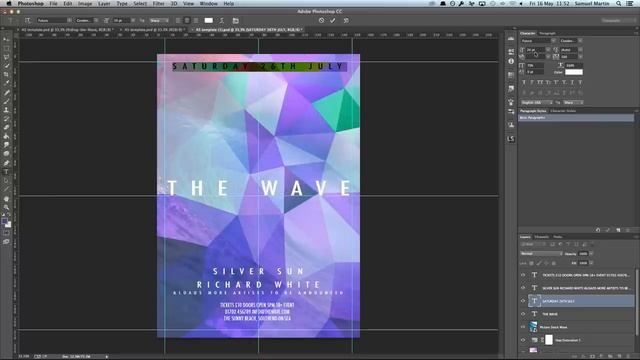This screenshot has width=640, height=360.
Task: Open the Filter menu
Action: pos(158,3)
